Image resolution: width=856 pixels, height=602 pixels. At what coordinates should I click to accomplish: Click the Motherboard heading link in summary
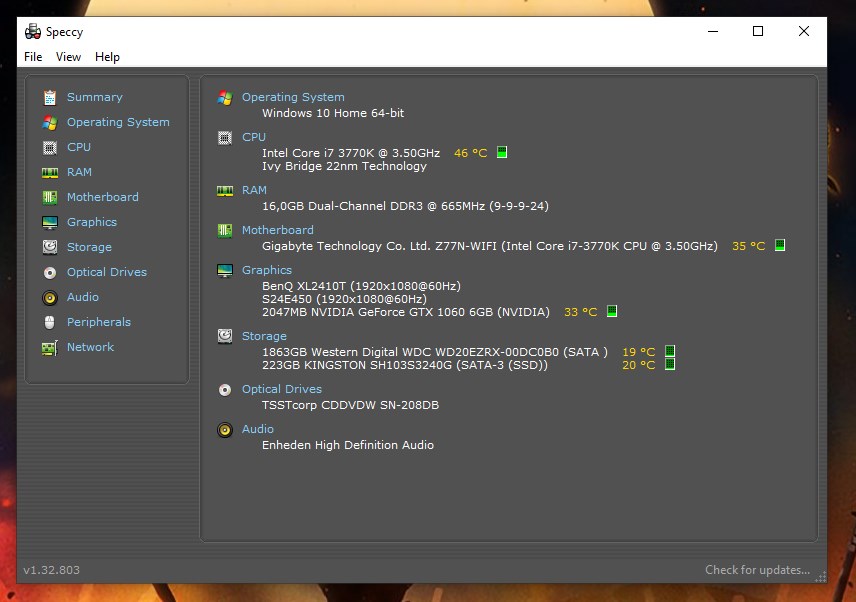[x=278, y=230]
